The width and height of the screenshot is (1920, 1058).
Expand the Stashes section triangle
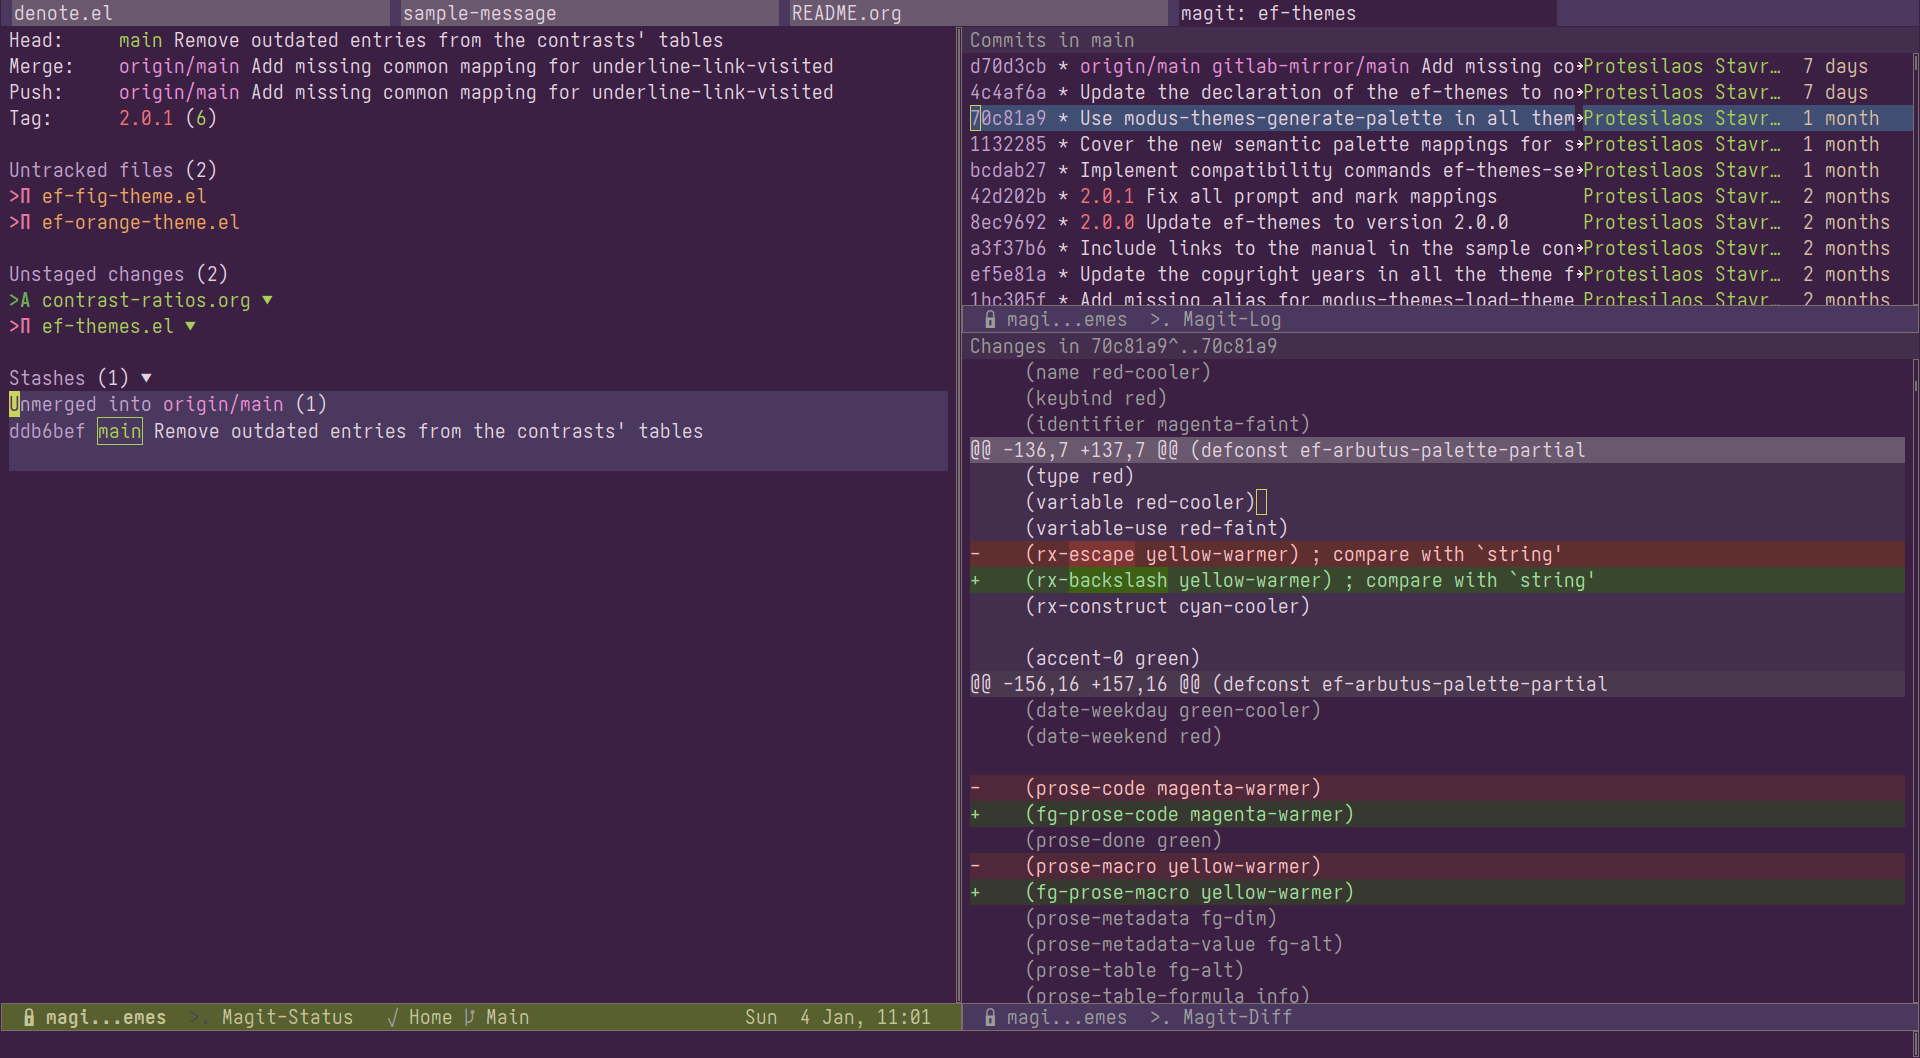coord(146,378)
